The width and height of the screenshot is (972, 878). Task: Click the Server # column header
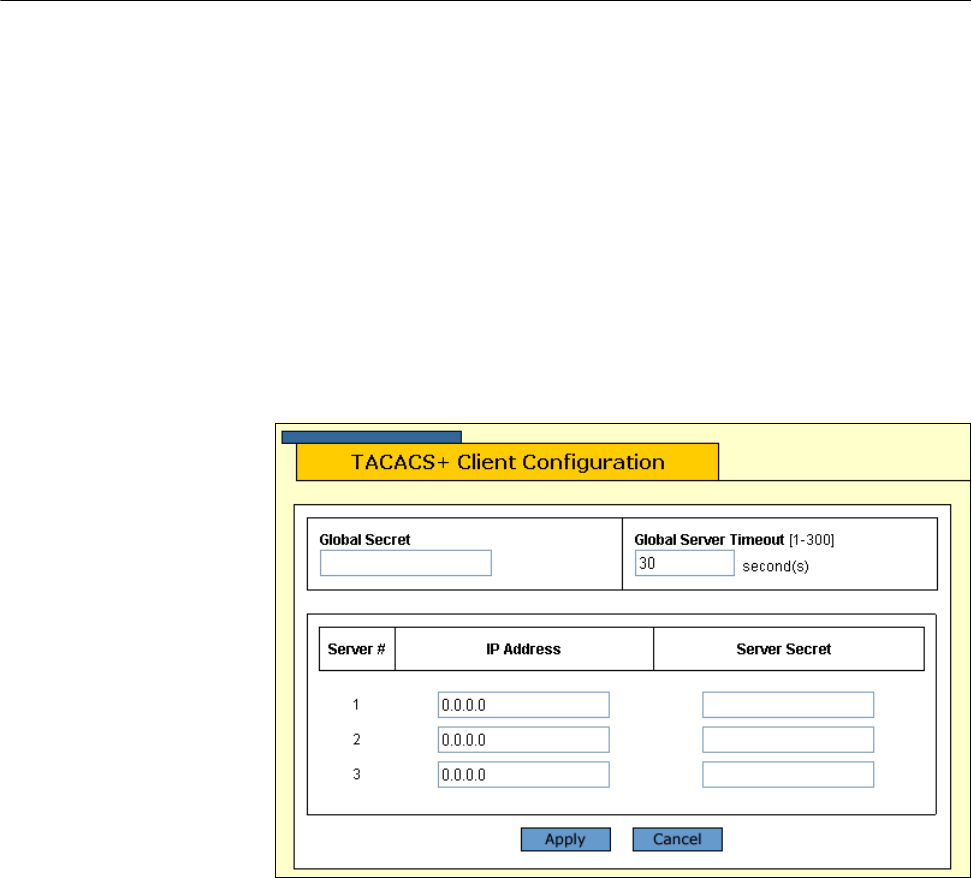point(357,649)
